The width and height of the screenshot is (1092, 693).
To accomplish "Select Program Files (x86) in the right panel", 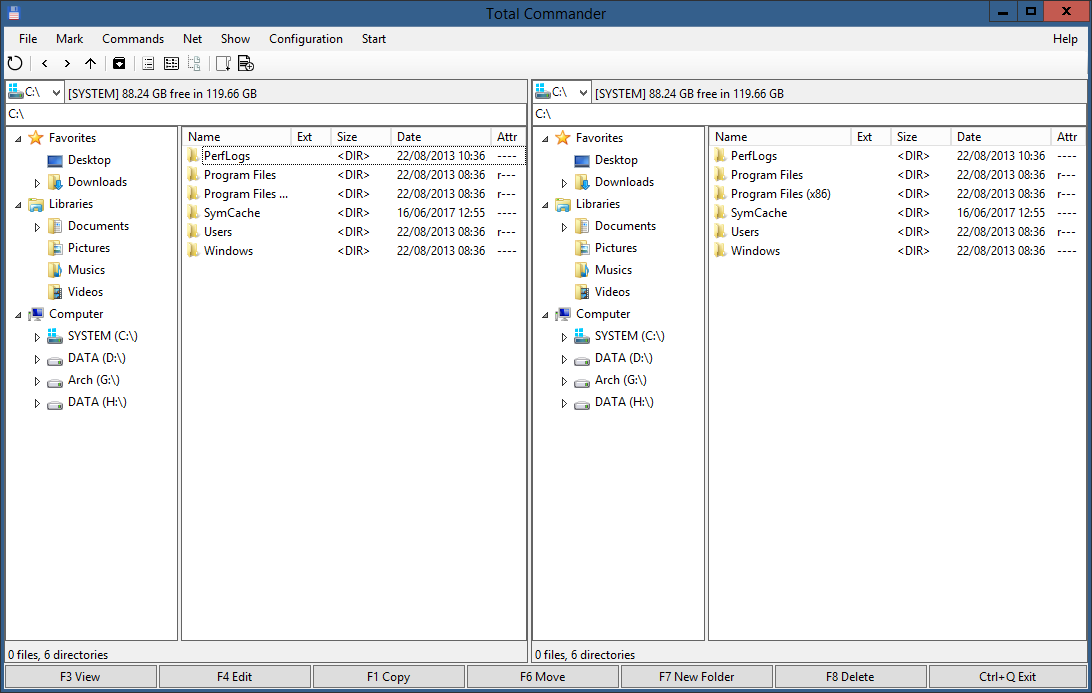I will point(780,194).
